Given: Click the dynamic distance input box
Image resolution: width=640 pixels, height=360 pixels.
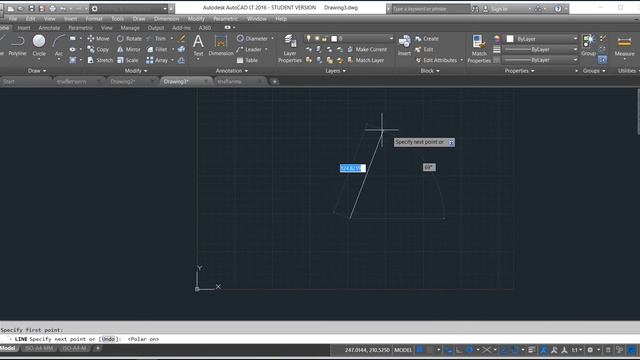Looking at the screenshot, I should tap(353, 168).
